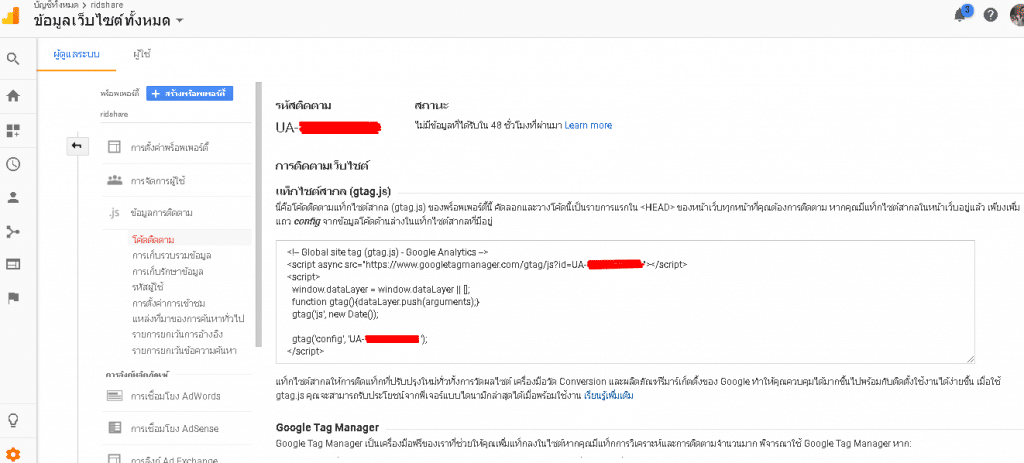This screenshot has height=463, width=1024.
Task: Go to Home icon in sidebar
Action: (13, 96)
